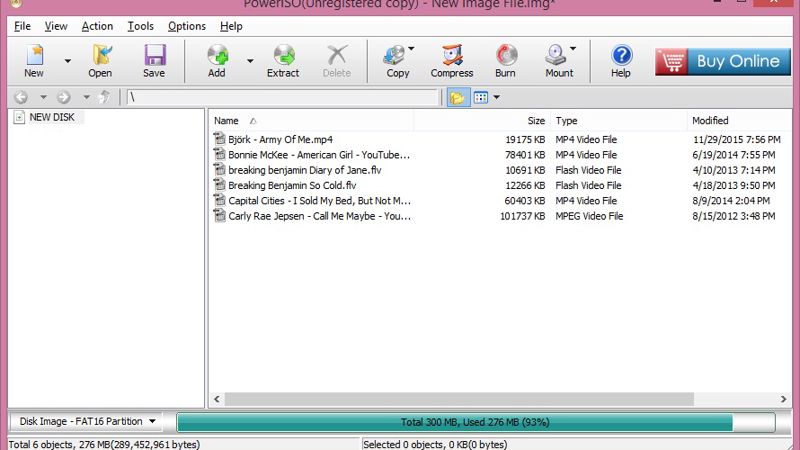Open the forward history dropdown arrow

[86, 97]
